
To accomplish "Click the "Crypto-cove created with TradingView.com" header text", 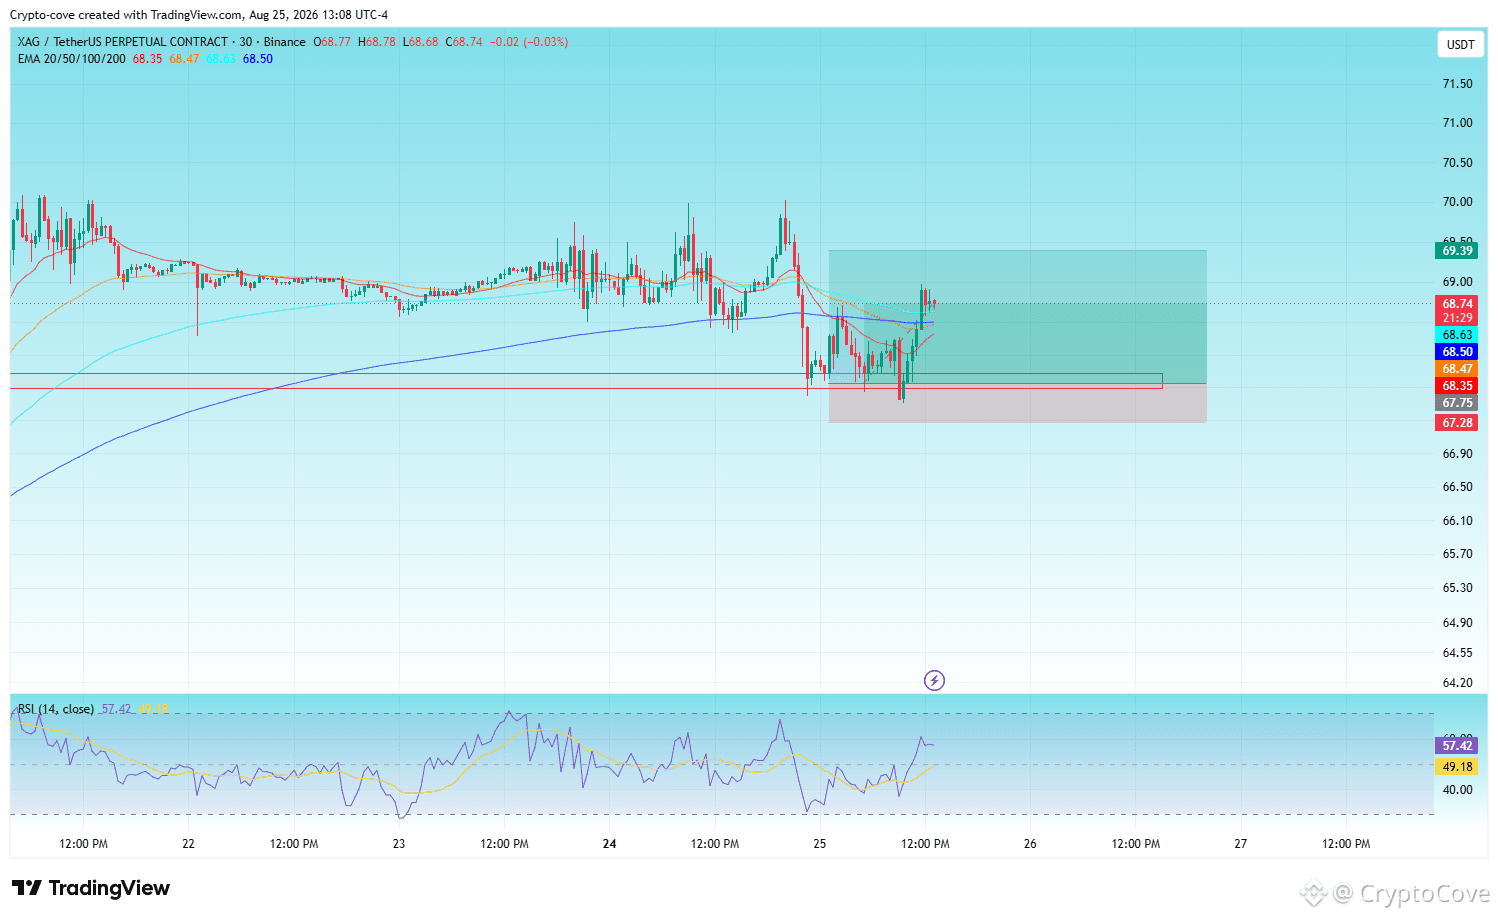I will click(x=126, y=15).
